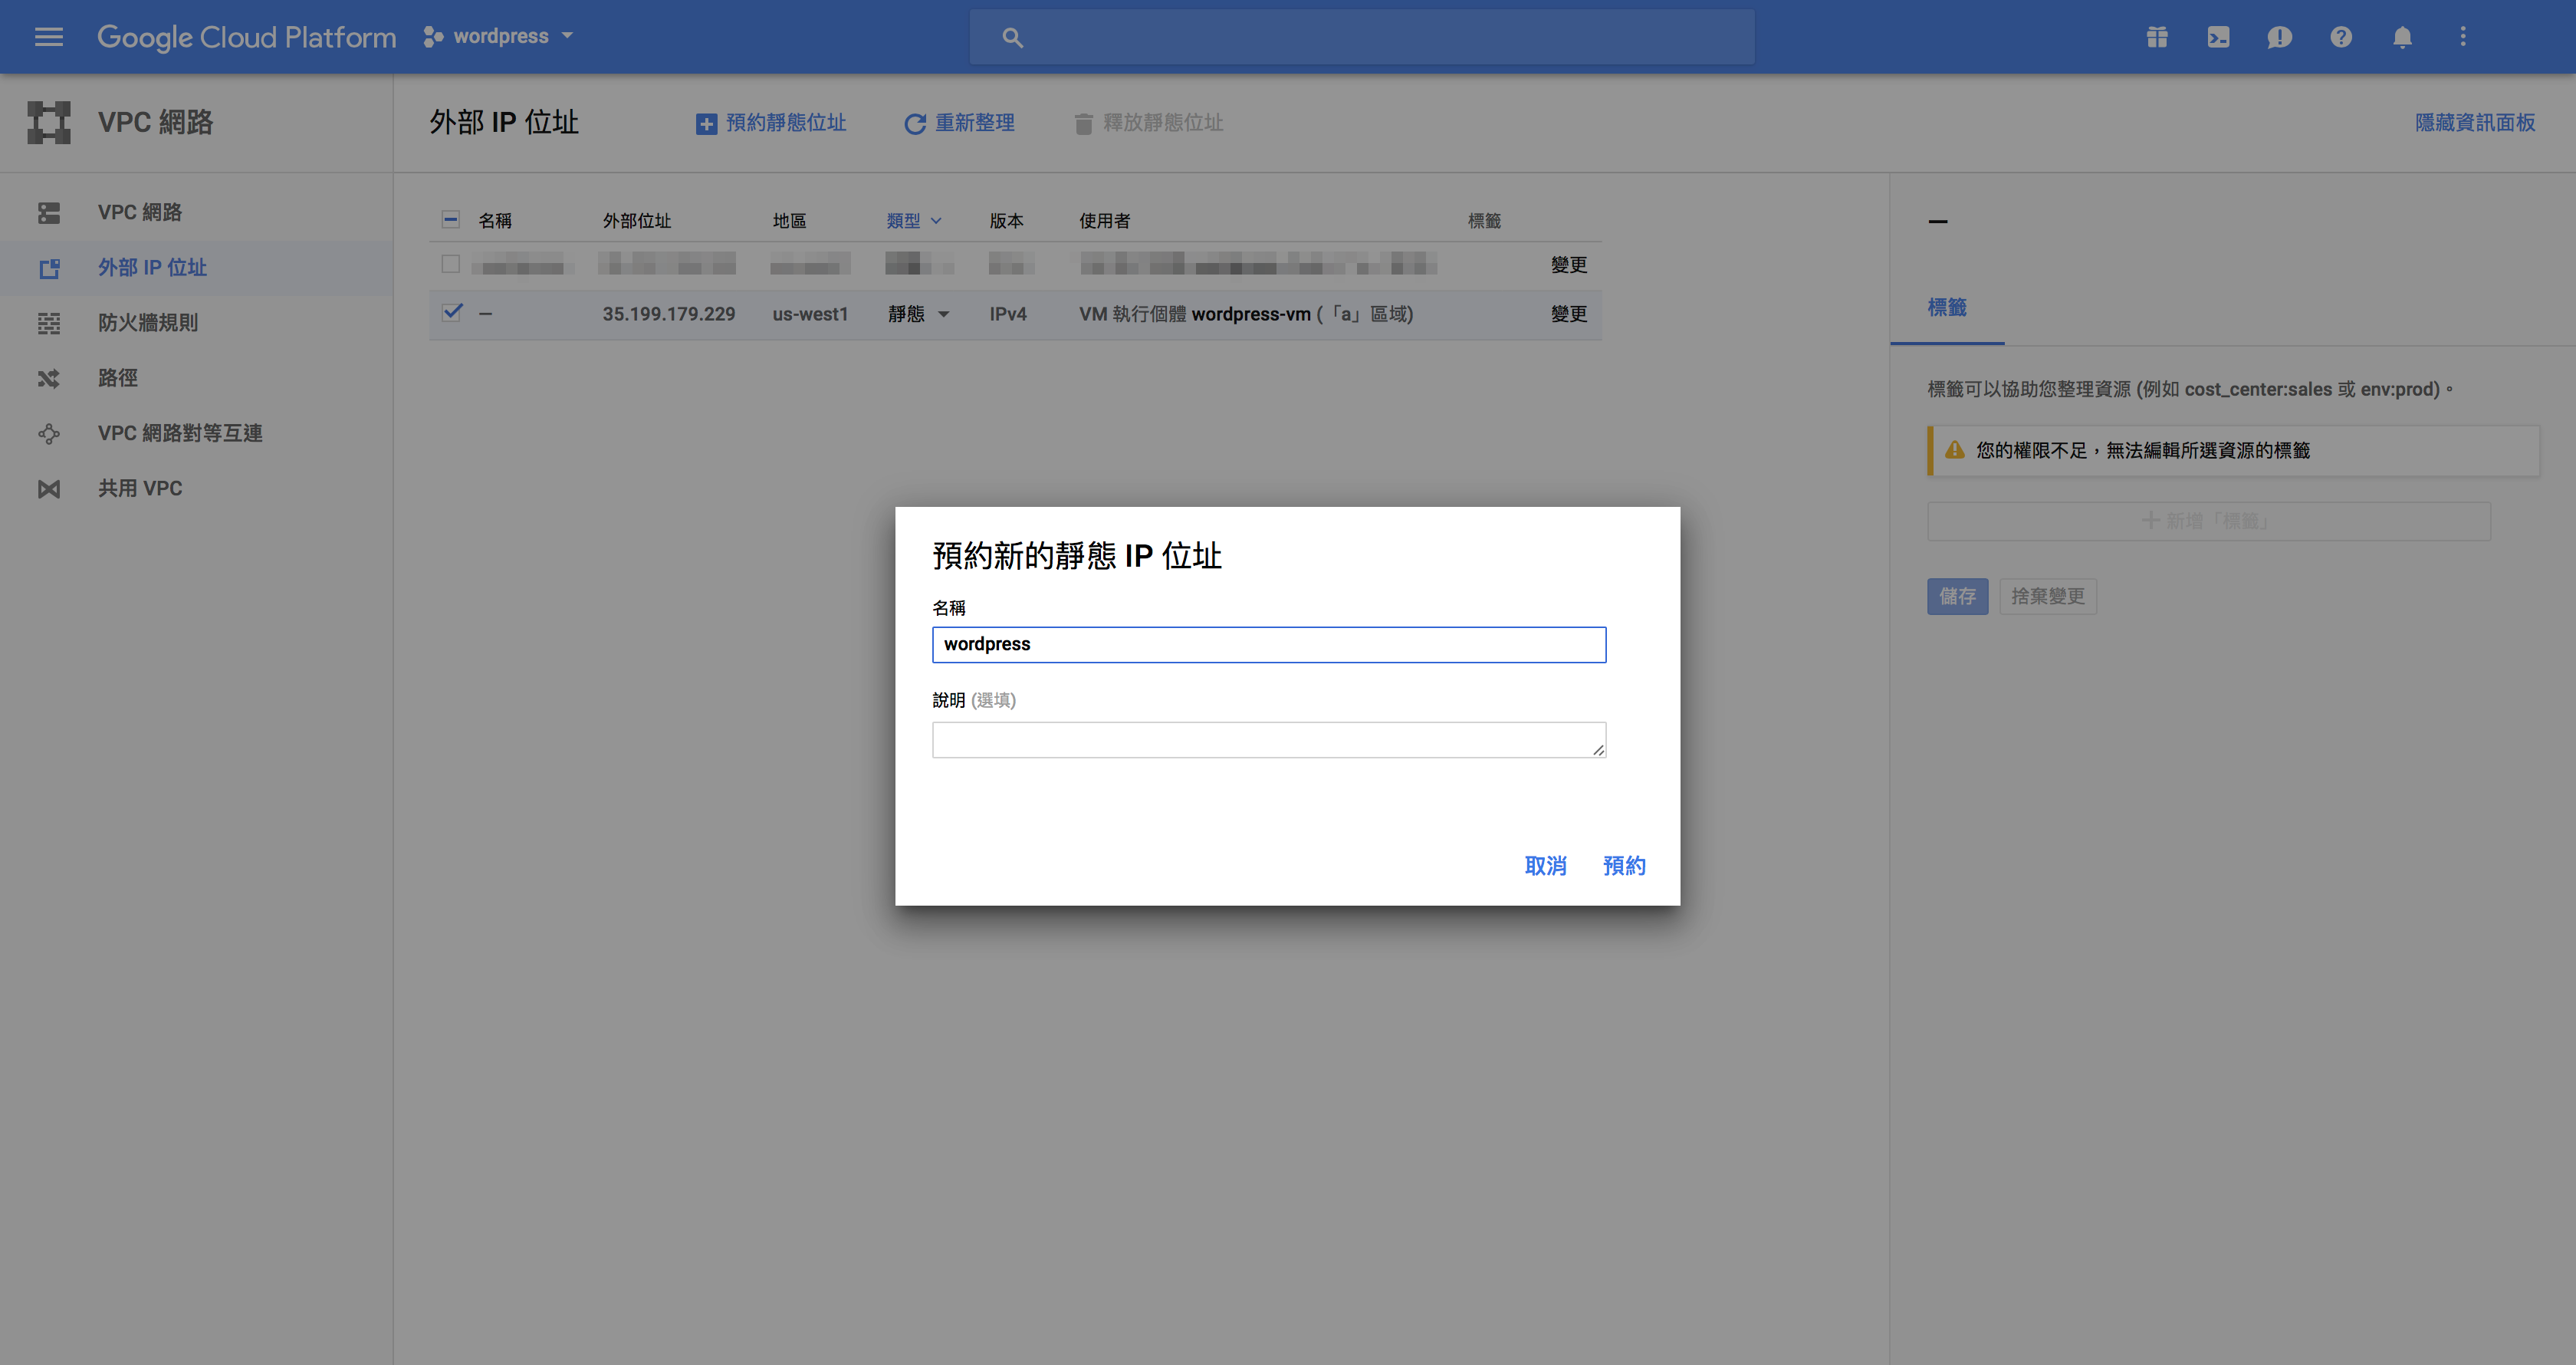Check the blurred first row checkbox
This screenshot has width=2576, height=1365.
[x=451, y=264]
